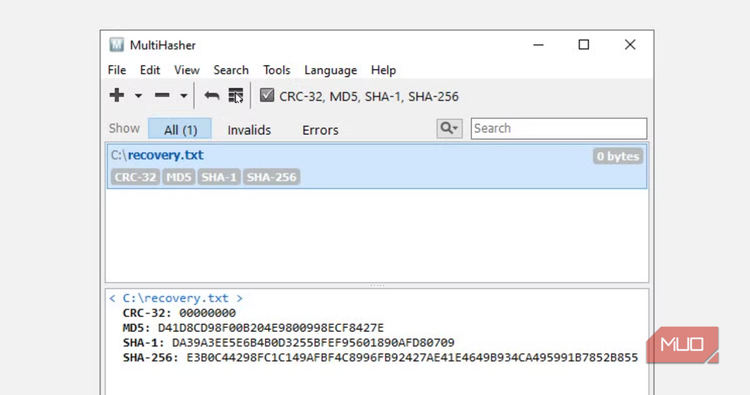This screenshot has width=750, height=395.
Task: Show the Errors filter tab
Action: click(320, 130)
